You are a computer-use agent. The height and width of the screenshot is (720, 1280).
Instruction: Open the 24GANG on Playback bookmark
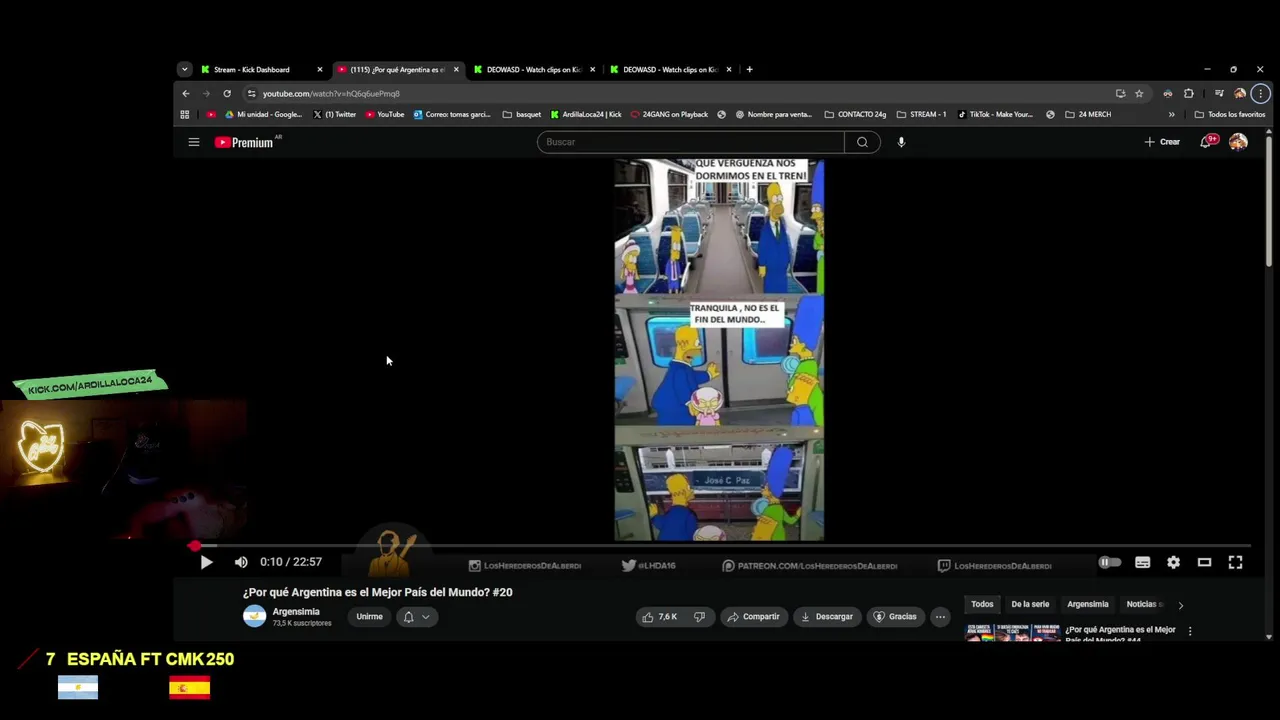[669, 114]
